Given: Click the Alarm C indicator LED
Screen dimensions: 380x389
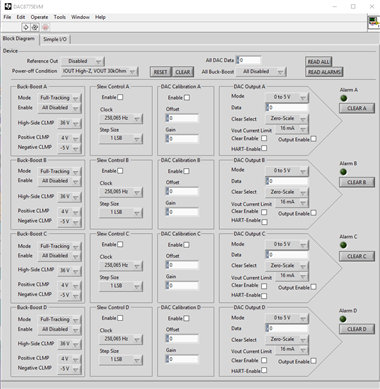Looking at the screenshot, I should coord(343,245).
